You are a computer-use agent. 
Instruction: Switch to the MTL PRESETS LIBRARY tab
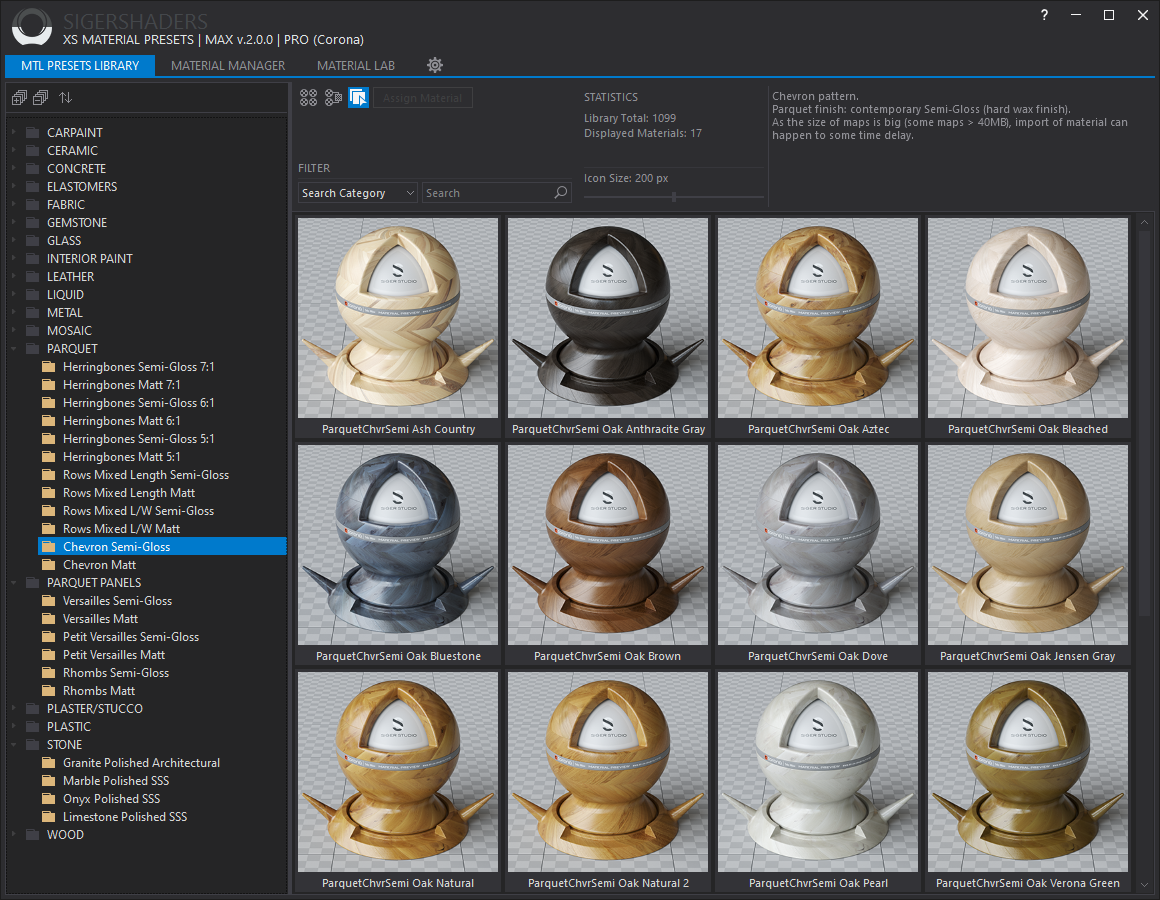point(80,66)
